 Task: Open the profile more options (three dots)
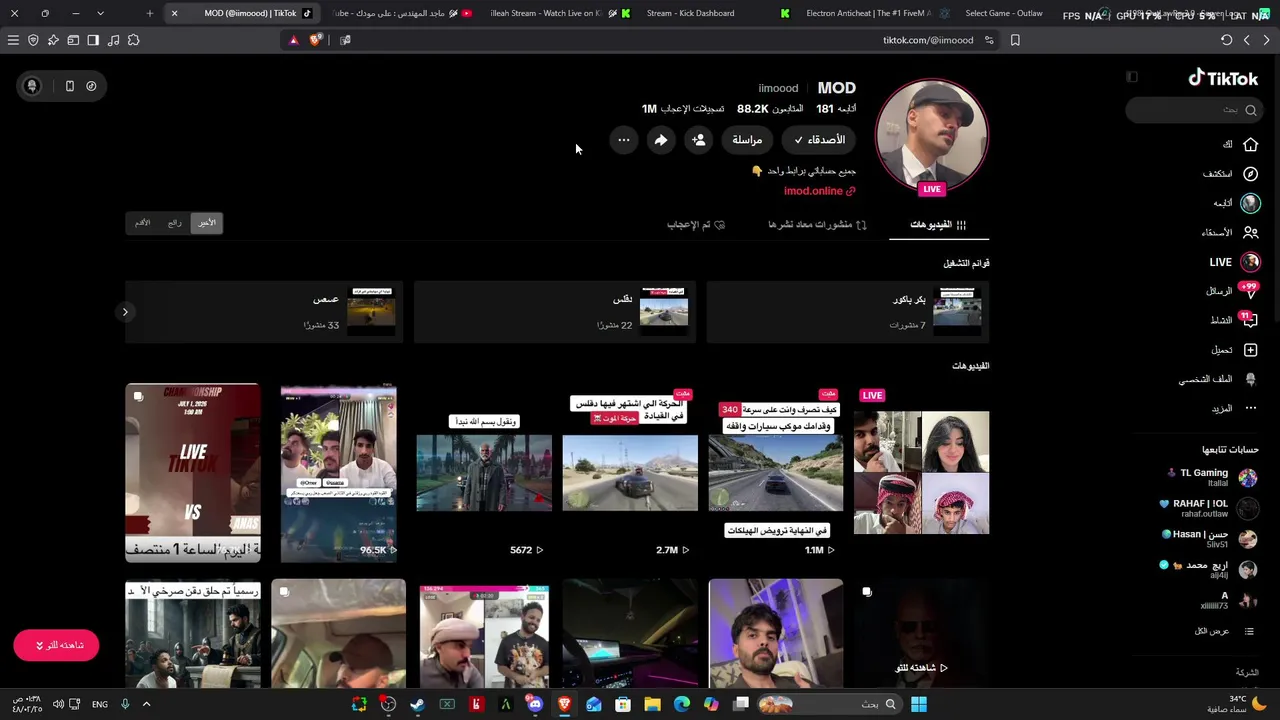pyautogui.click(x=624, y=140)
